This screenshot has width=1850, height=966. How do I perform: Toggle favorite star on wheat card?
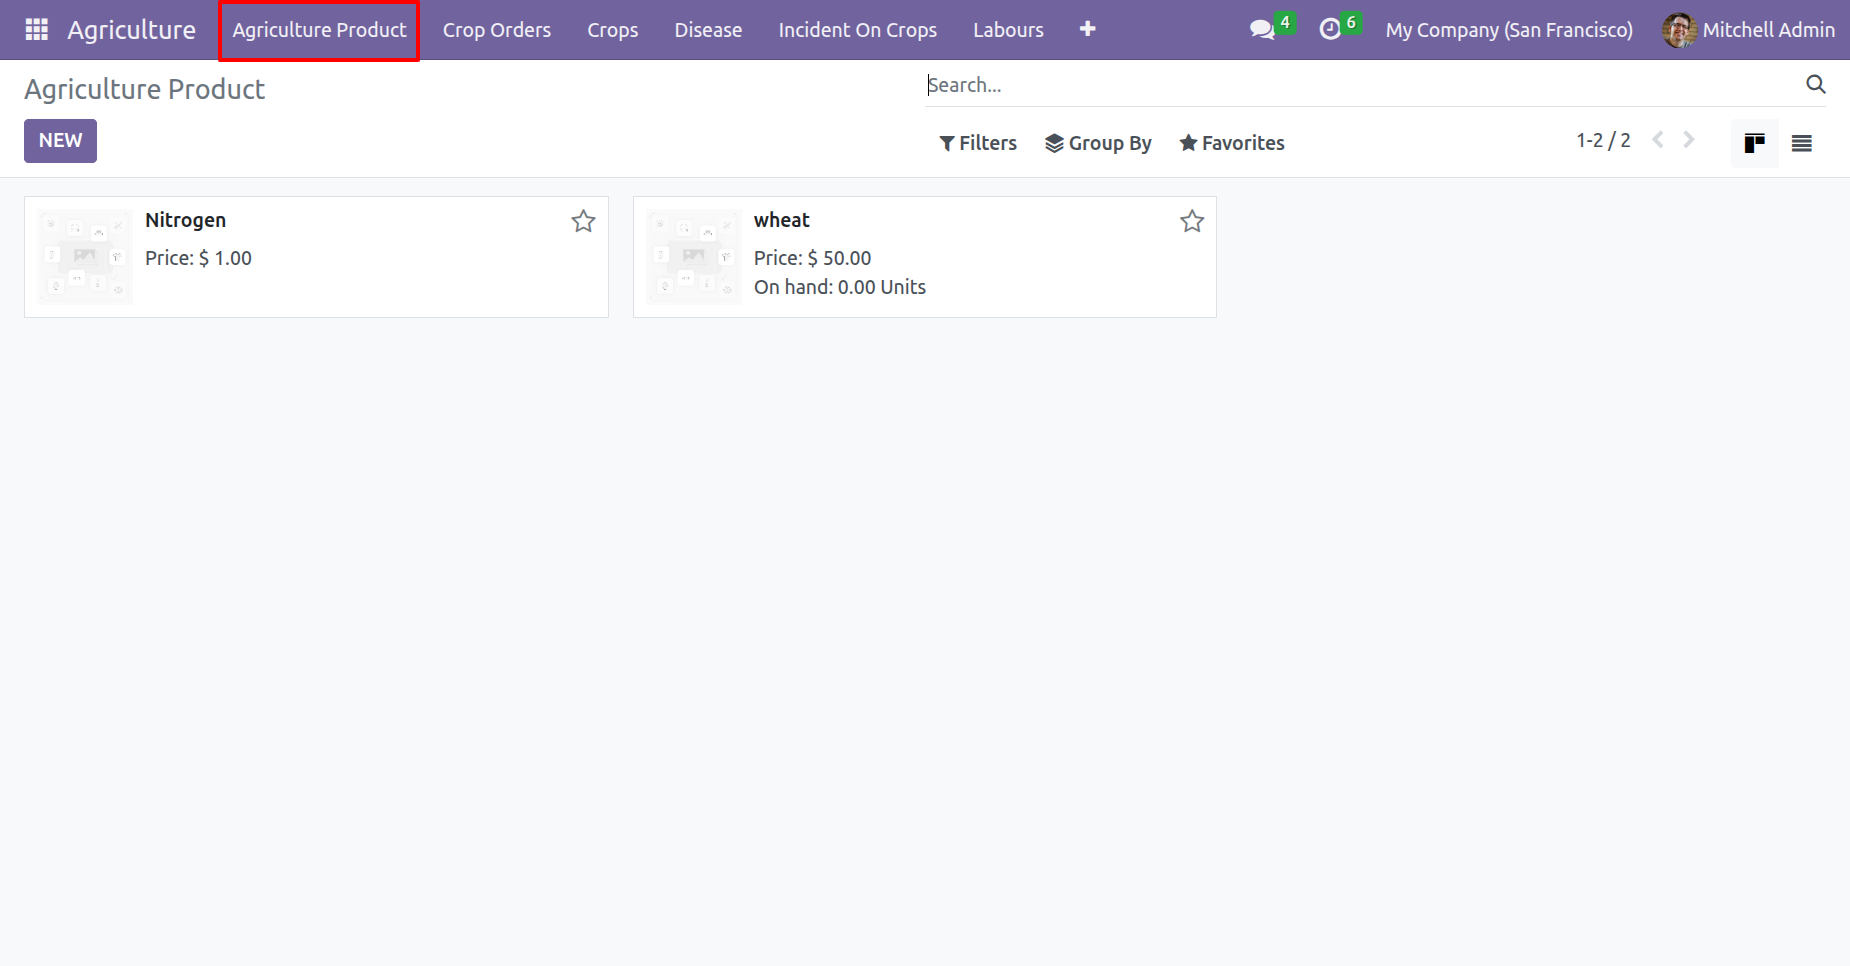click(1192, 221)
